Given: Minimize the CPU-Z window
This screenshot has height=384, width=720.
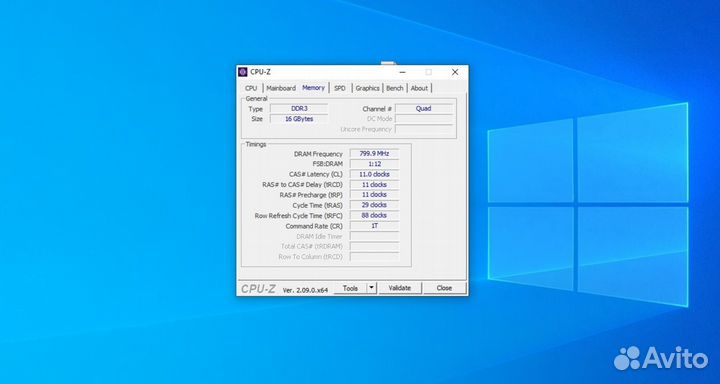Looking at the screenshot, I should coord(402,72).
